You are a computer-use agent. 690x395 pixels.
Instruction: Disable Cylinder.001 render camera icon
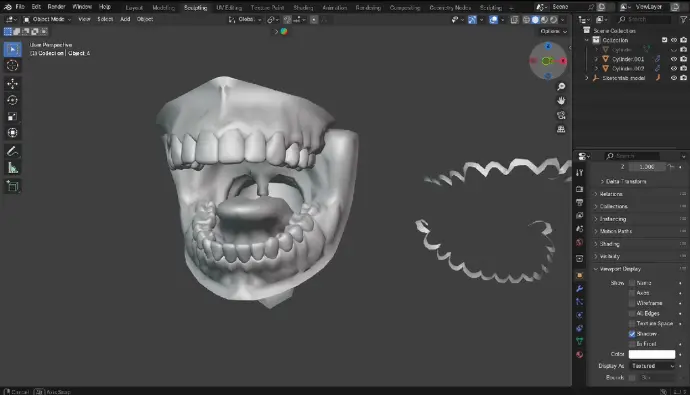click(x=683, y=59)
